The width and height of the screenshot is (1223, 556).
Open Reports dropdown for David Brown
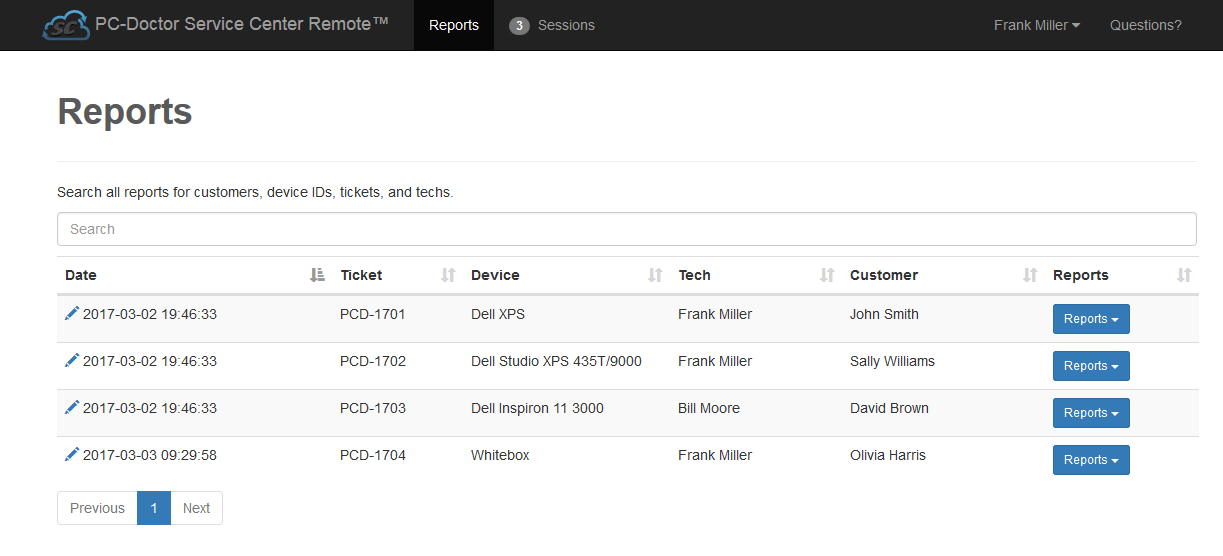pos(1091,413)
